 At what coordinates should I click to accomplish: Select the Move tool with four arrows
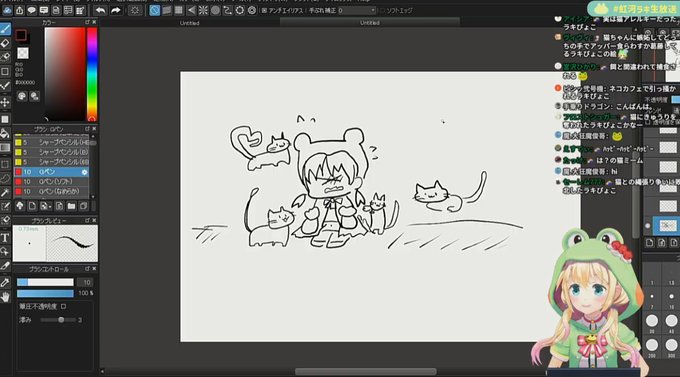pos(5,102)
